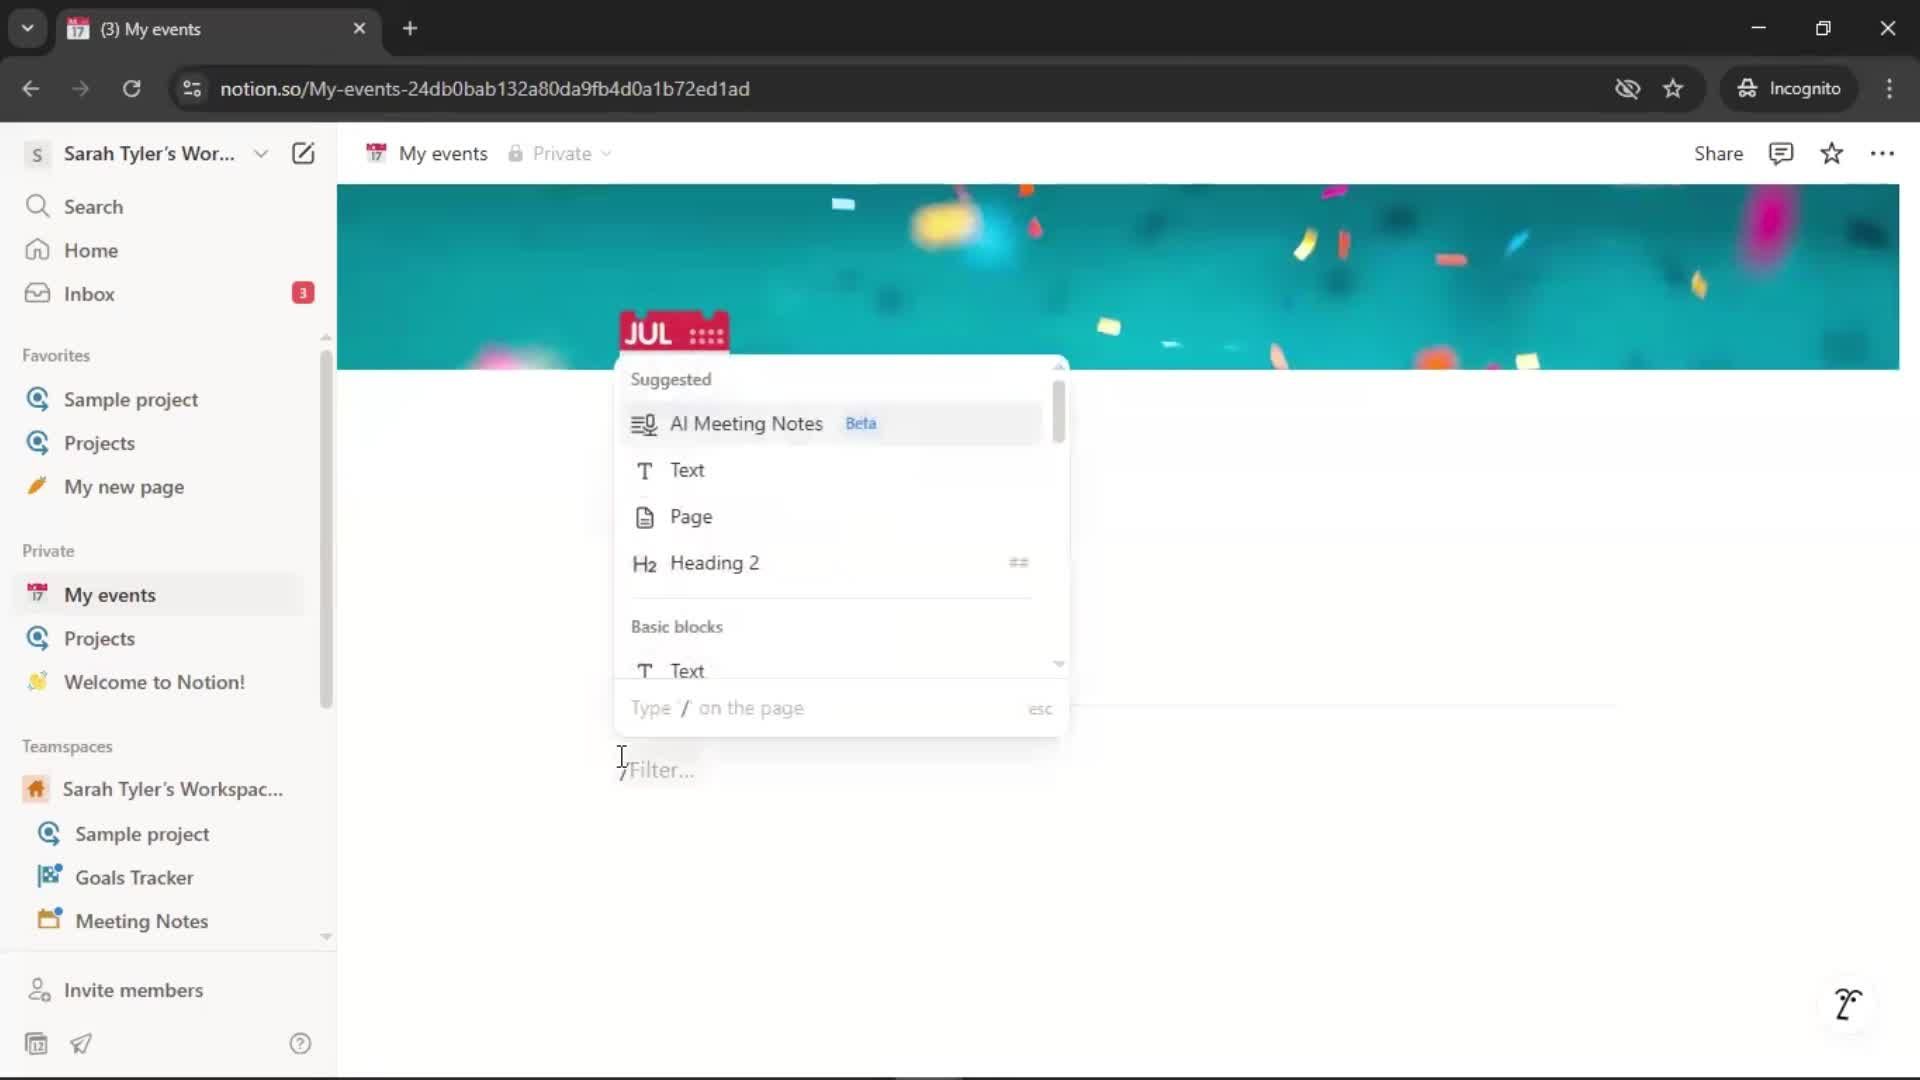Click the address bar URL
Screen dimensions: 1920x1080
pyautogui.click(x=484, y=88)
